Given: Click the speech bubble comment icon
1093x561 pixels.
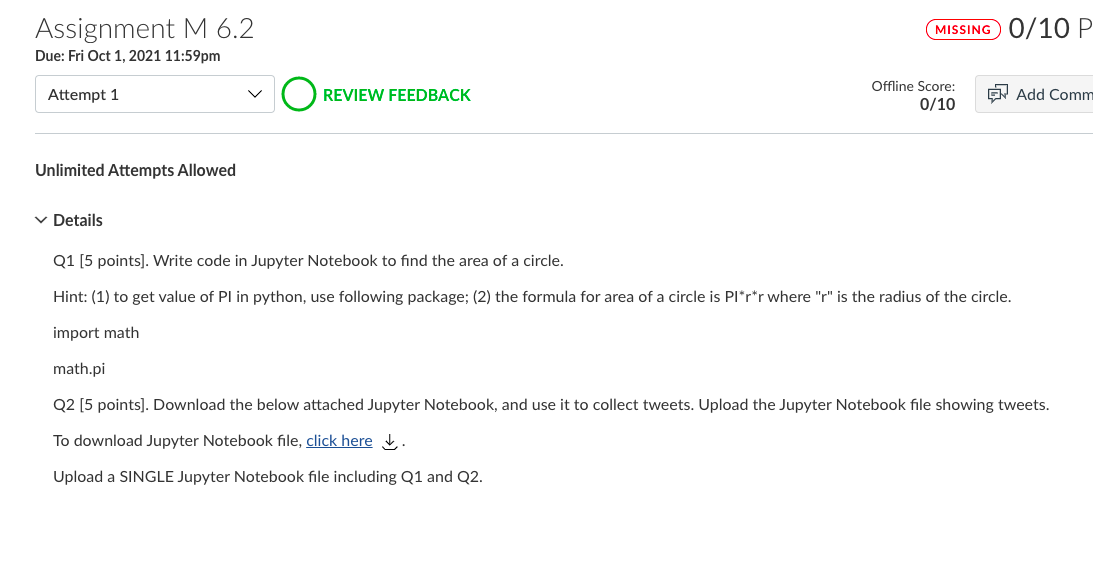Looking at the screenshot, I should click(x=998, y=94).
